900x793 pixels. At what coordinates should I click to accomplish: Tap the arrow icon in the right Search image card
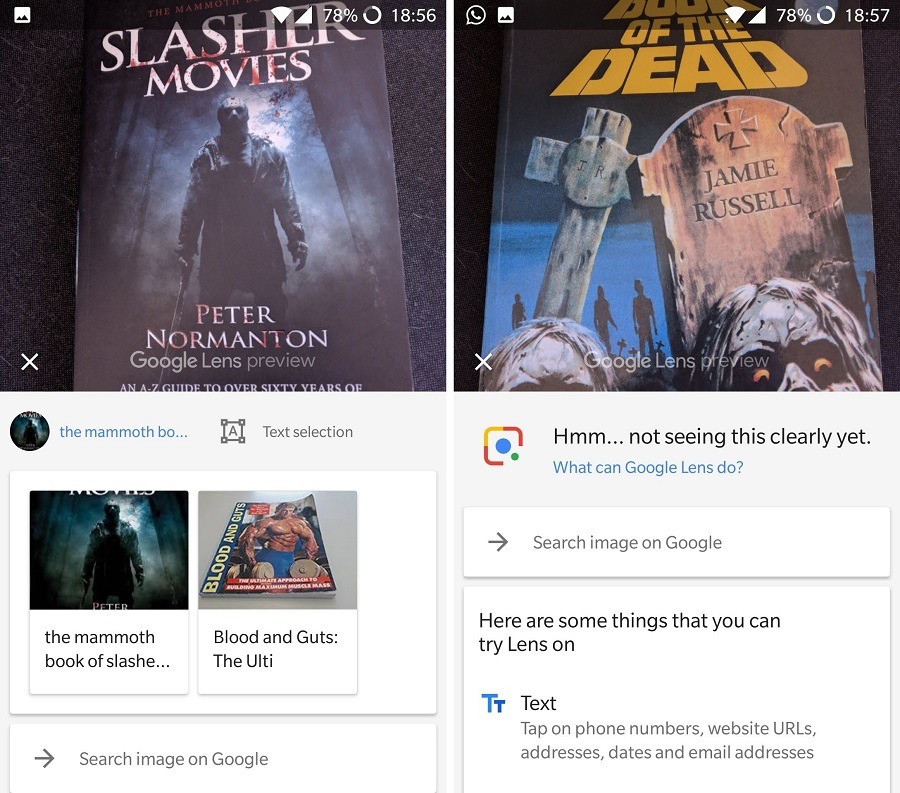coord(498,542)
